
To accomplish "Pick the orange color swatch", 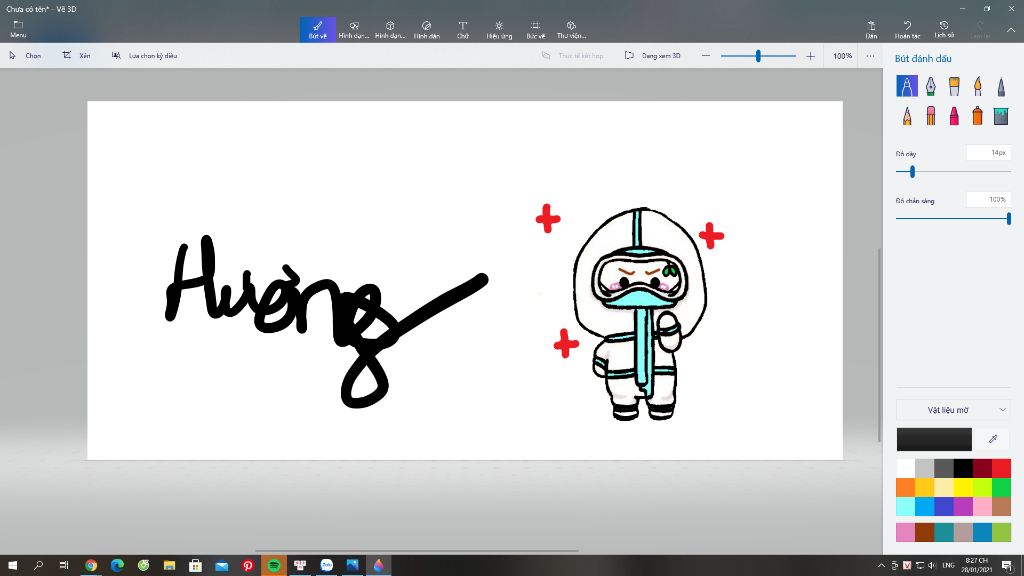I will click(x=905, y=487).
